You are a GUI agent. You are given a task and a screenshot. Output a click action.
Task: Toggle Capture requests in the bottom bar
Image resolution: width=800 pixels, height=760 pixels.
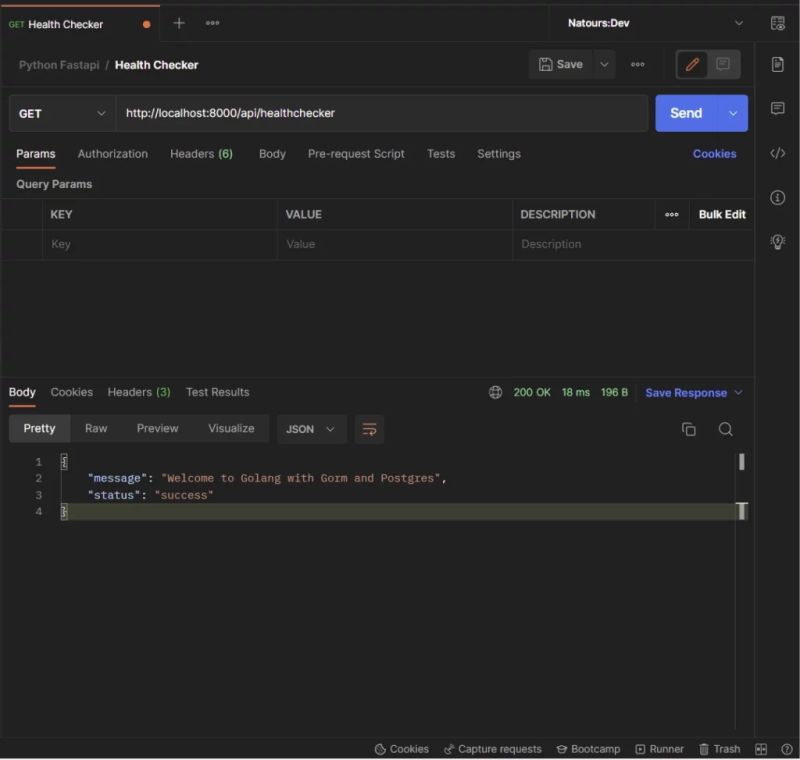click(x=492, y=748)
